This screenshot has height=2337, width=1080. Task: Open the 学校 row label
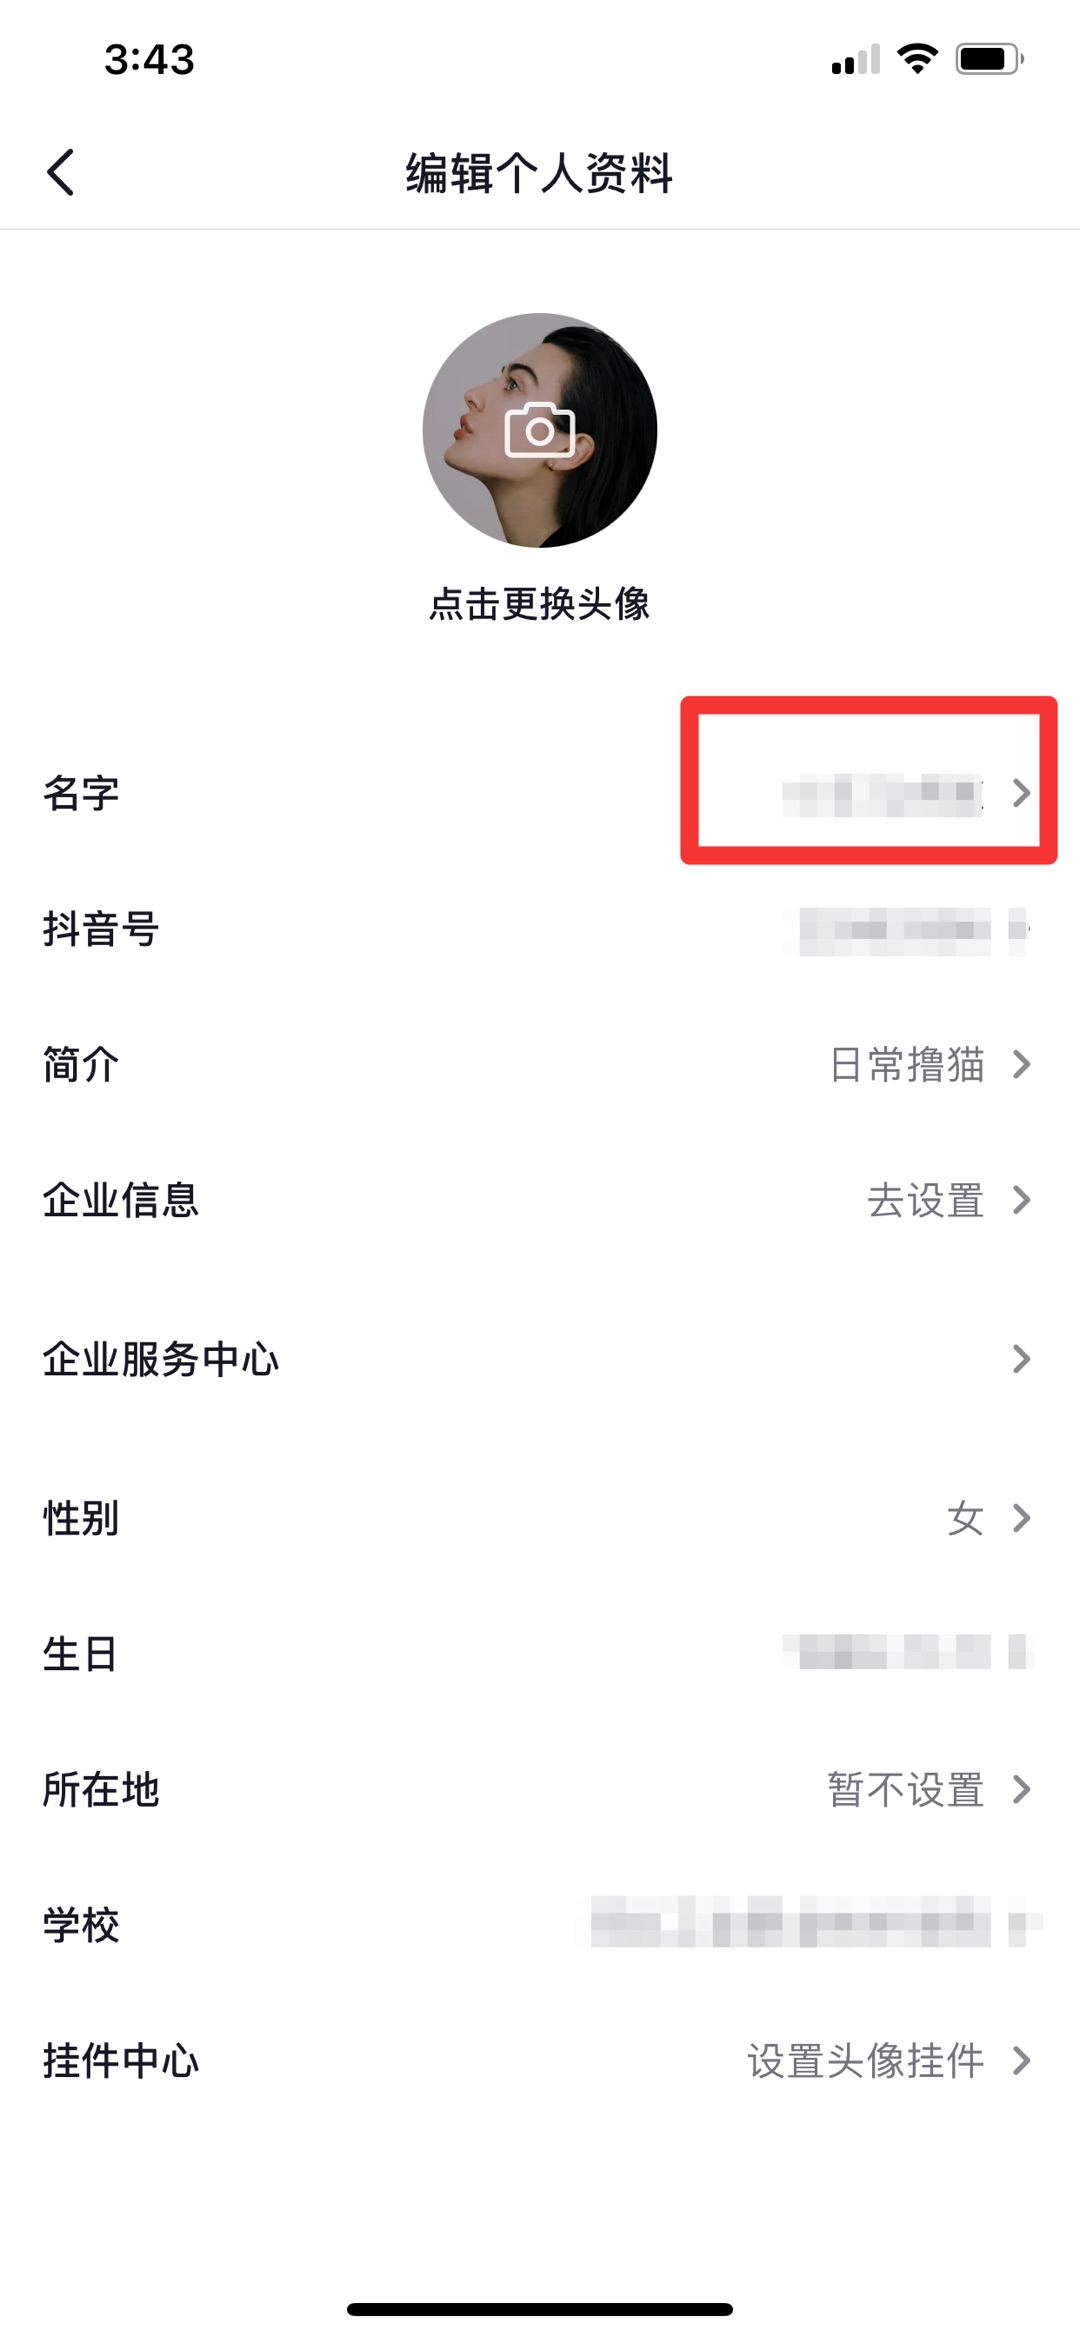[81, 1925]
